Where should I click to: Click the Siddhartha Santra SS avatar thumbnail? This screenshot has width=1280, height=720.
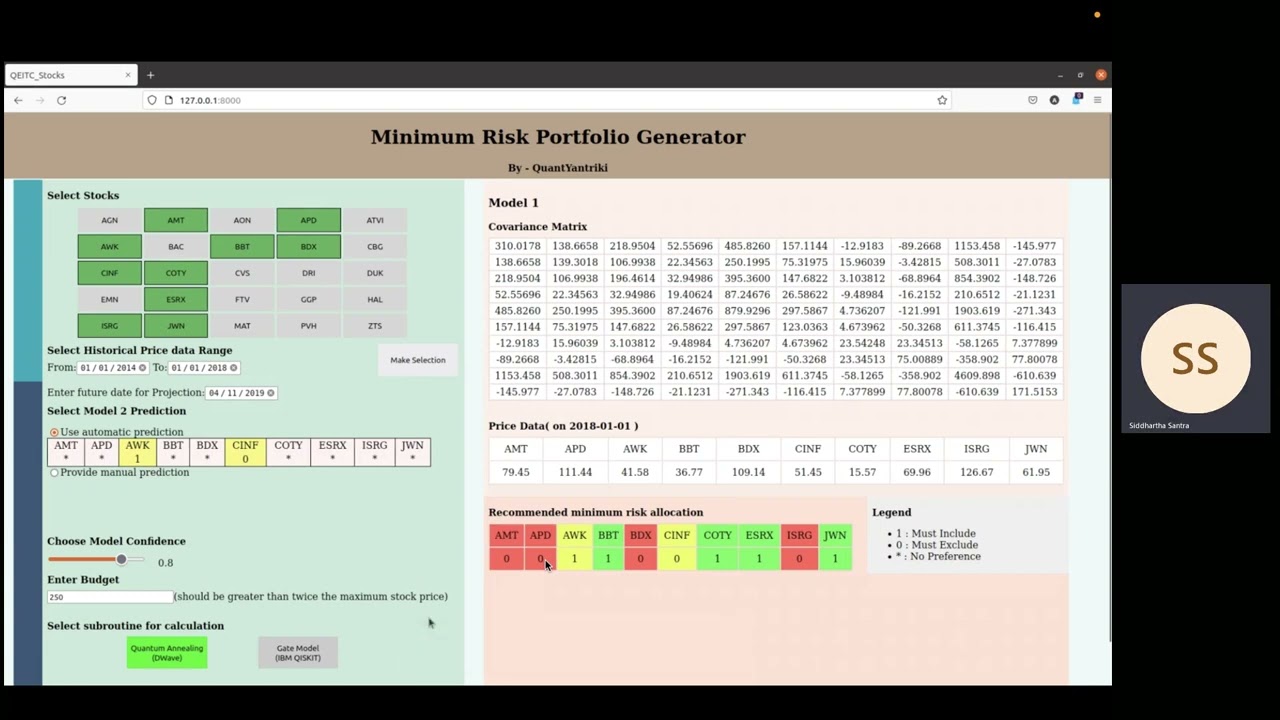pyautogui.click(x=1196, y=359)
